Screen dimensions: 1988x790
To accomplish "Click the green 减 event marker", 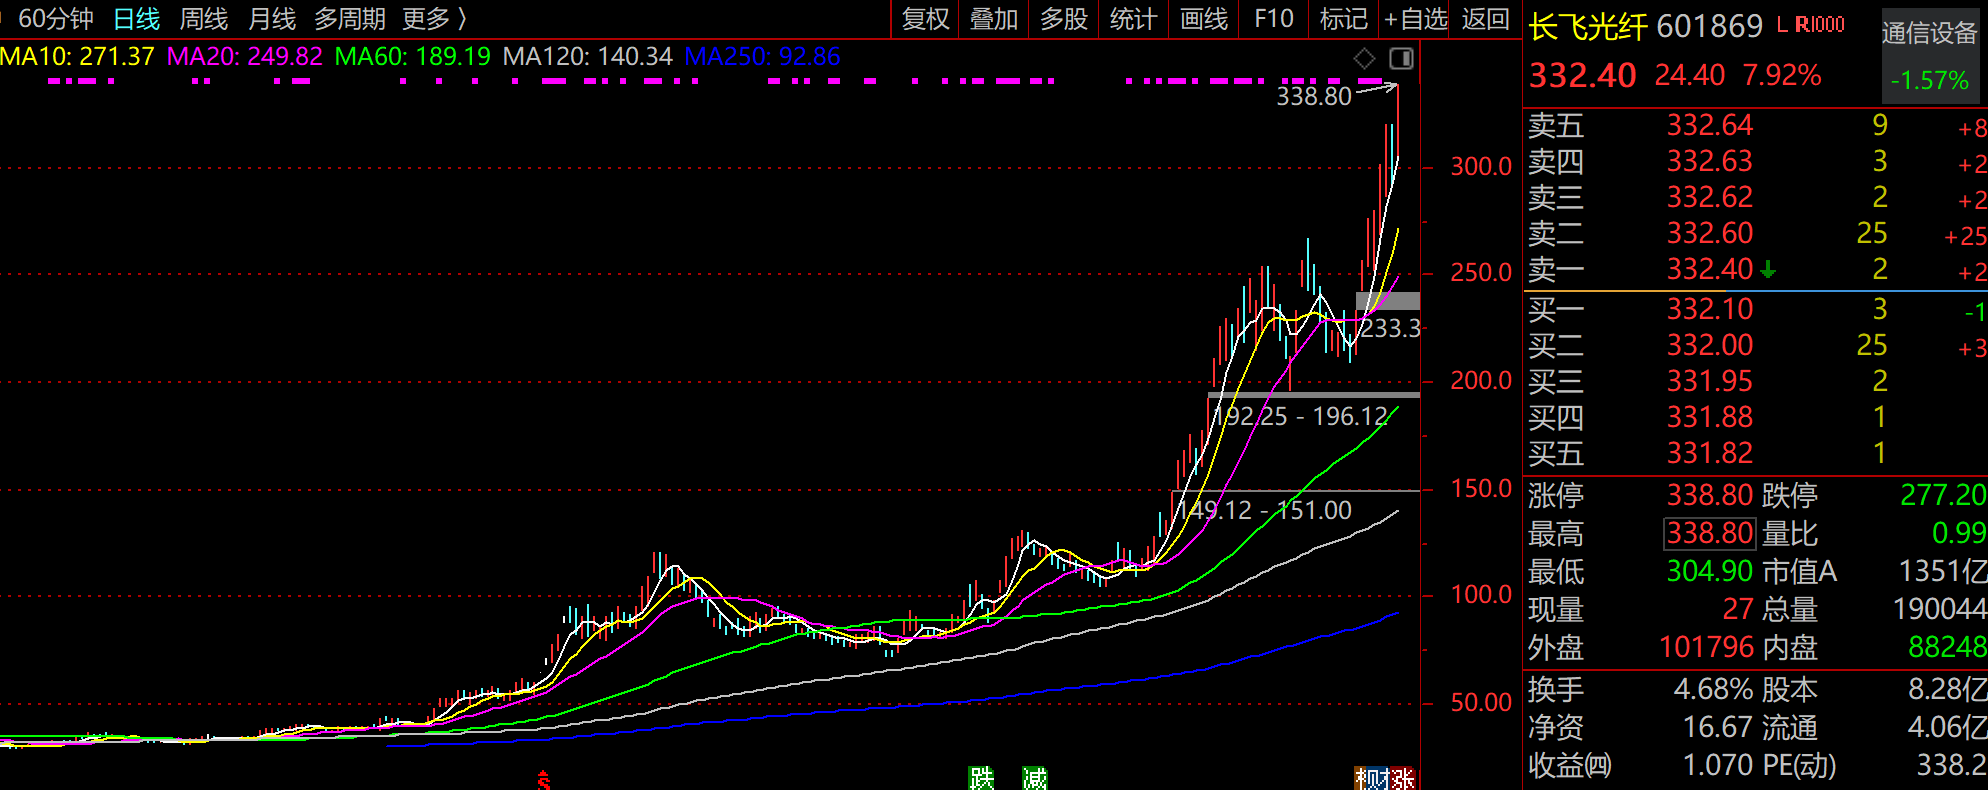I will pyautogui.click(x=1034, y=778).
